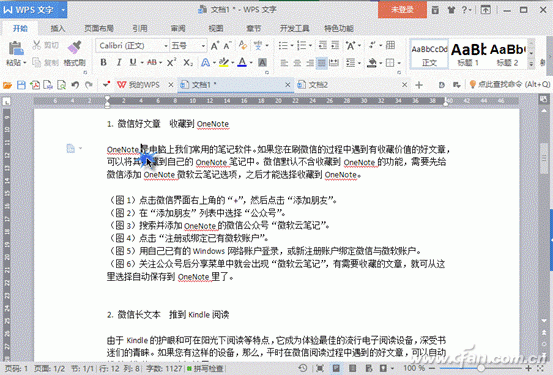Toggle Bold formatting
Viewport: 553px width, 375px height.
click(103, 63)
